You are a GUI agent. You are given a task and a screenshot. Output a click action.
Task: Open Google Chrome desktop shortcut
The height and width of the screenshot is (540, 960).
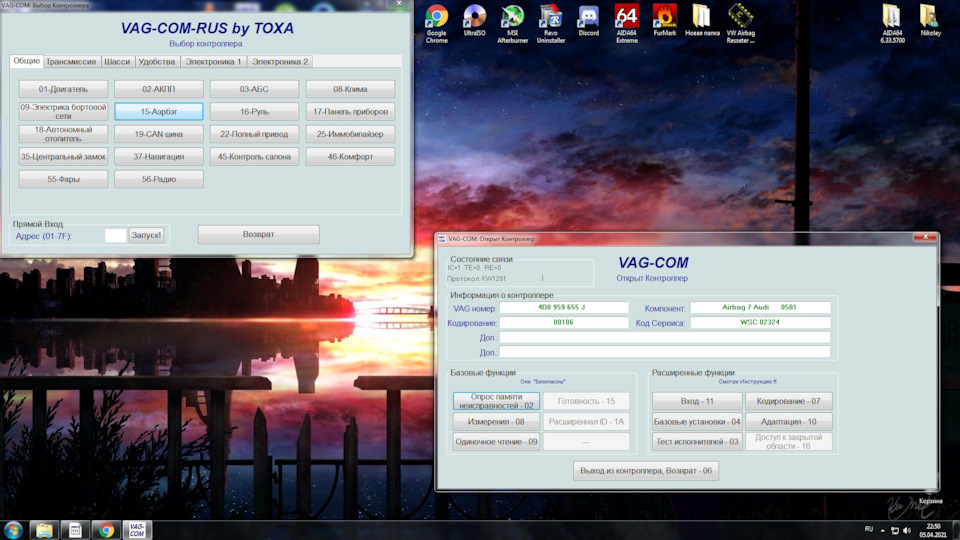tap(437, 23)
